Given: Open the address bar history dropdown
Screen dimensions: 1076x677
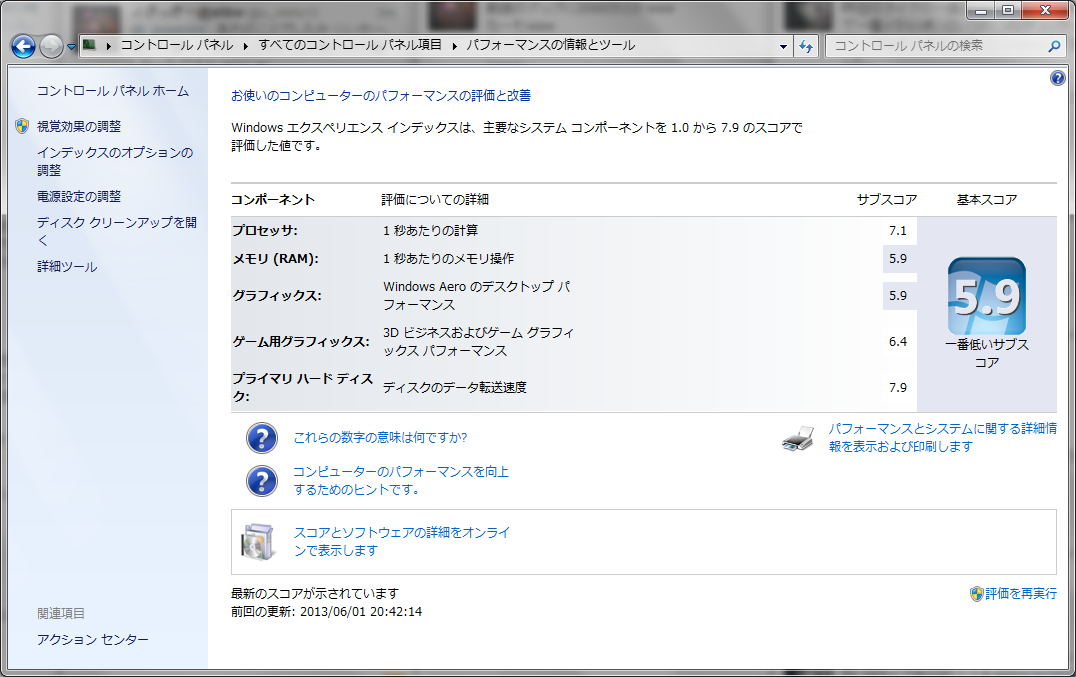Looking at the screenshot, I should pos(783,47).
